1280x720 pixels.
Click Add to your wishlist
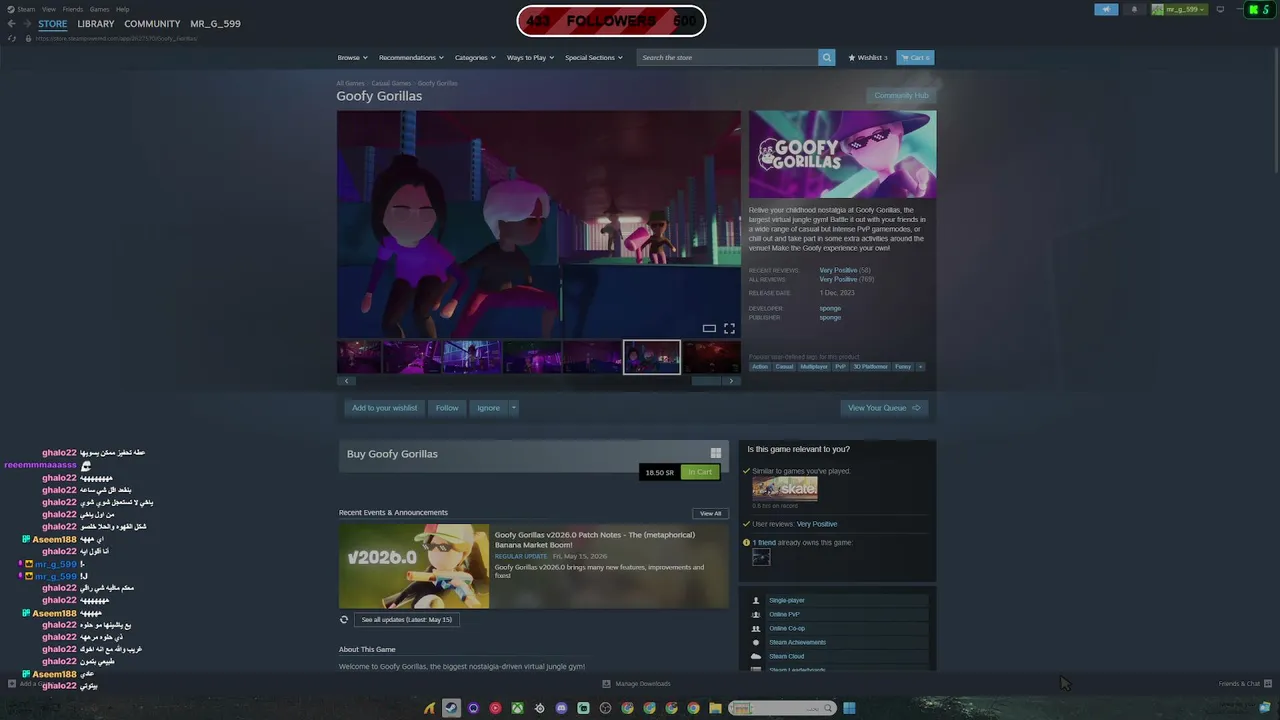pyautogui.click(x=384, y=408)
